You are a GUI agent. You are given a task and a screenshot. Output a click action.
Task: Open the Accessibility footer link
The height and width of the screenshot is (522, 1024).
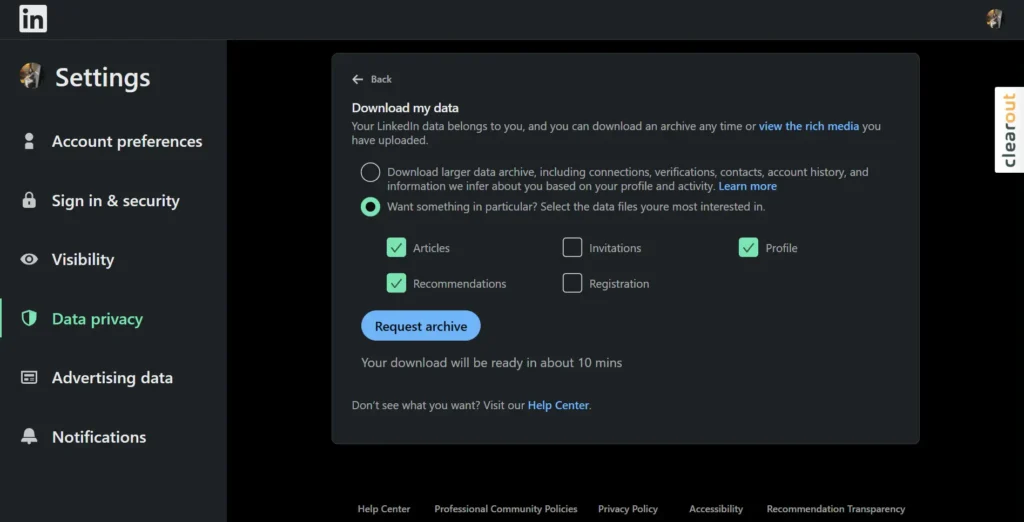[x=716, y=509]
